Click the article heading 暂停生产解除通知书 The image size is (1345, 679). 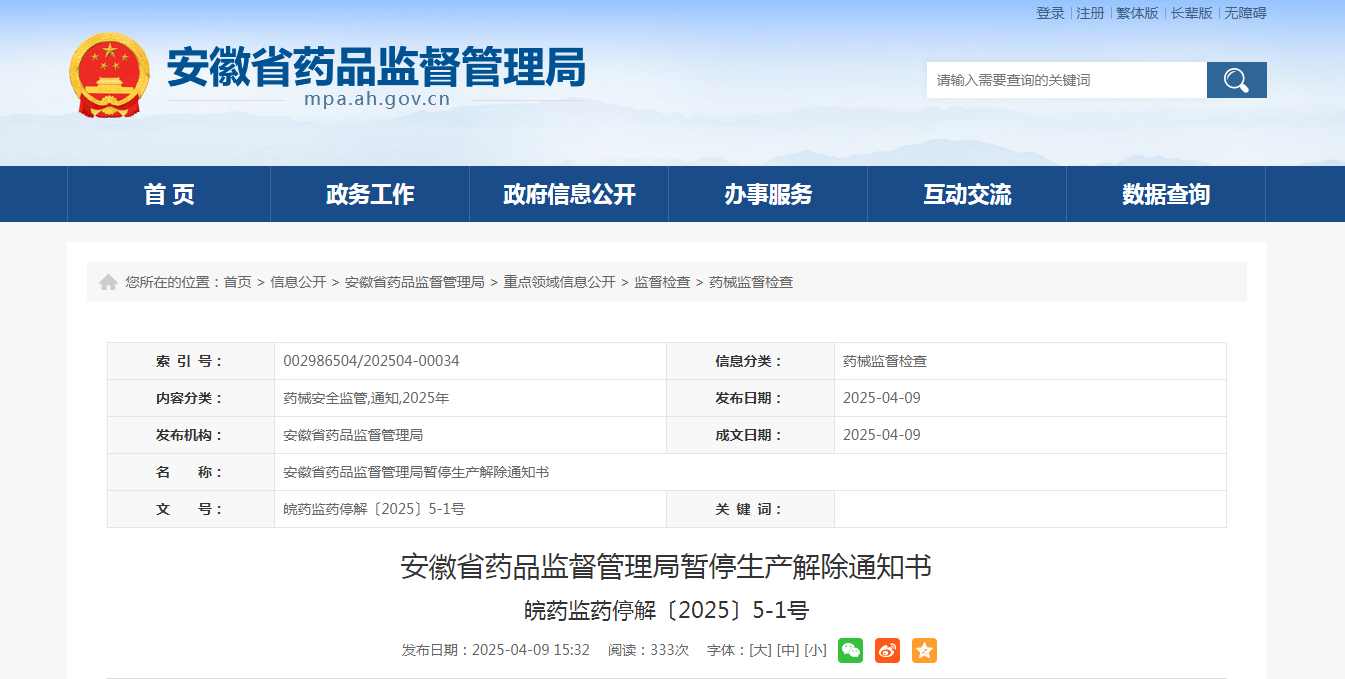666,567
